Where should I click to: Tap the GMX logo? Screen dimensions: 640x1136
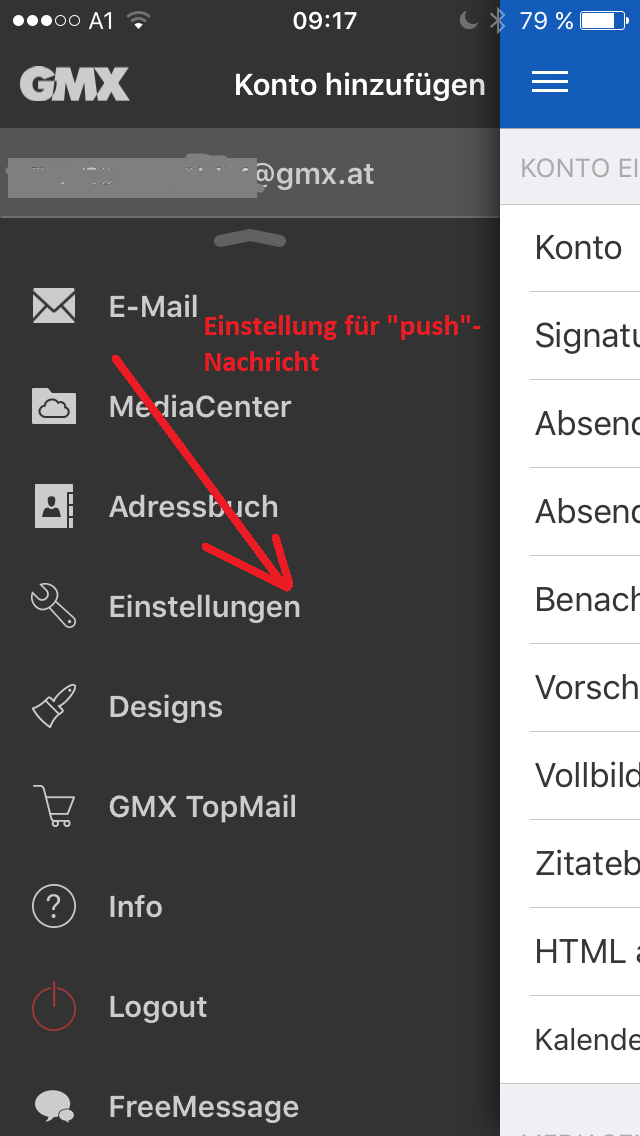[x=75, y=84]
